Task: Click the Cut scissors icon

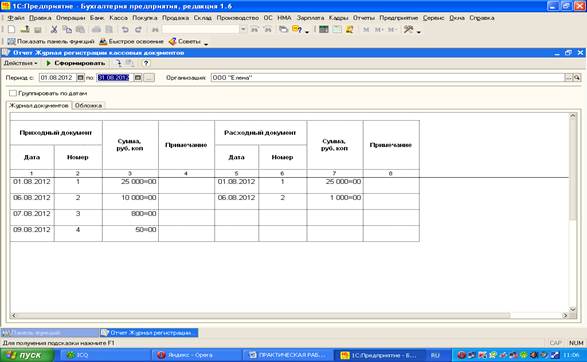Action: tap(54, 29)
